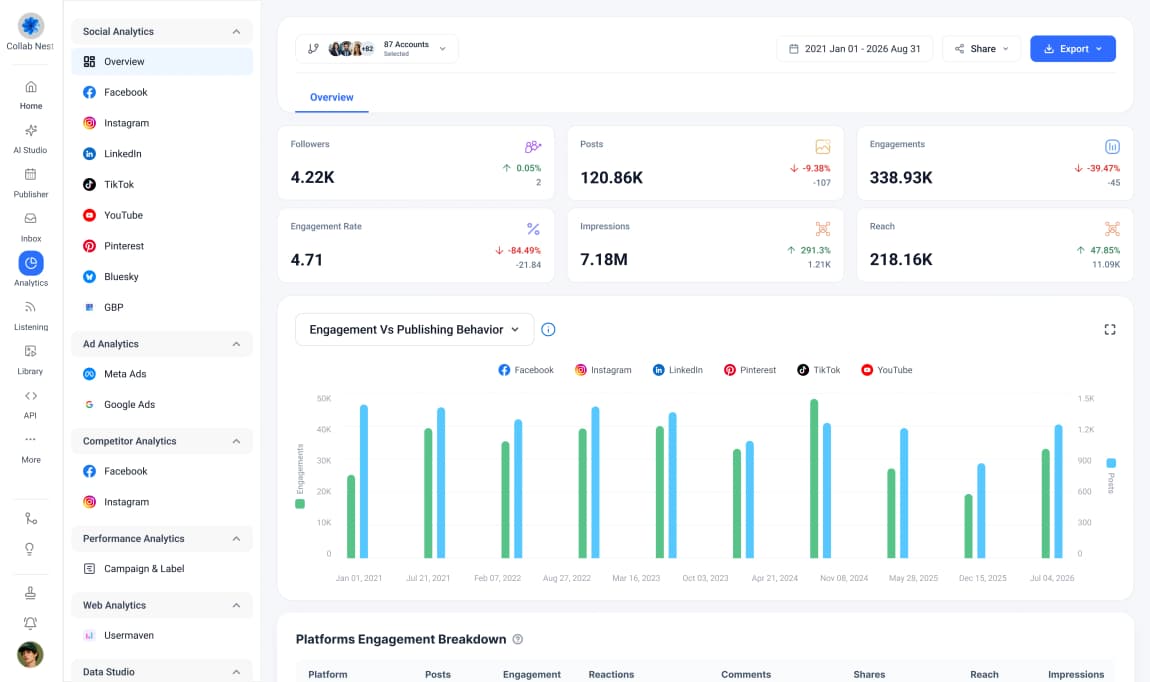Collapse the Data Studio section

pyautogui.click(x=236, y=672)
